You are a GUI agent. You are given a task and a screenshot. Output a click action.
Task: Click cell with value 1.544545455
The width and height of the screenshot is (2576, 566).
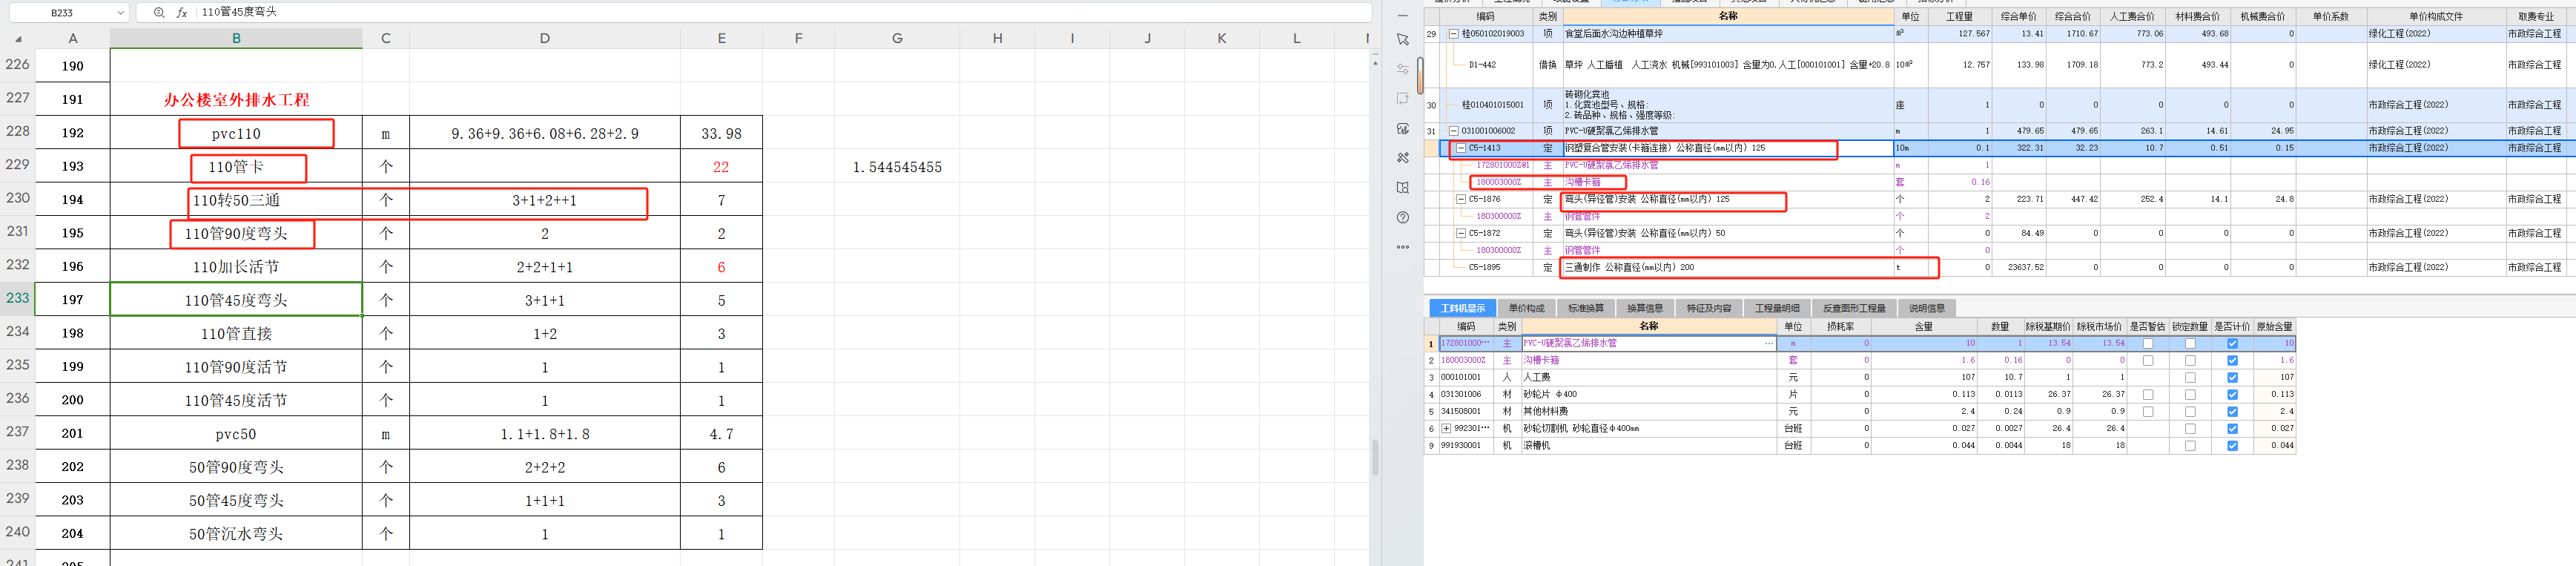click(897, 167)
